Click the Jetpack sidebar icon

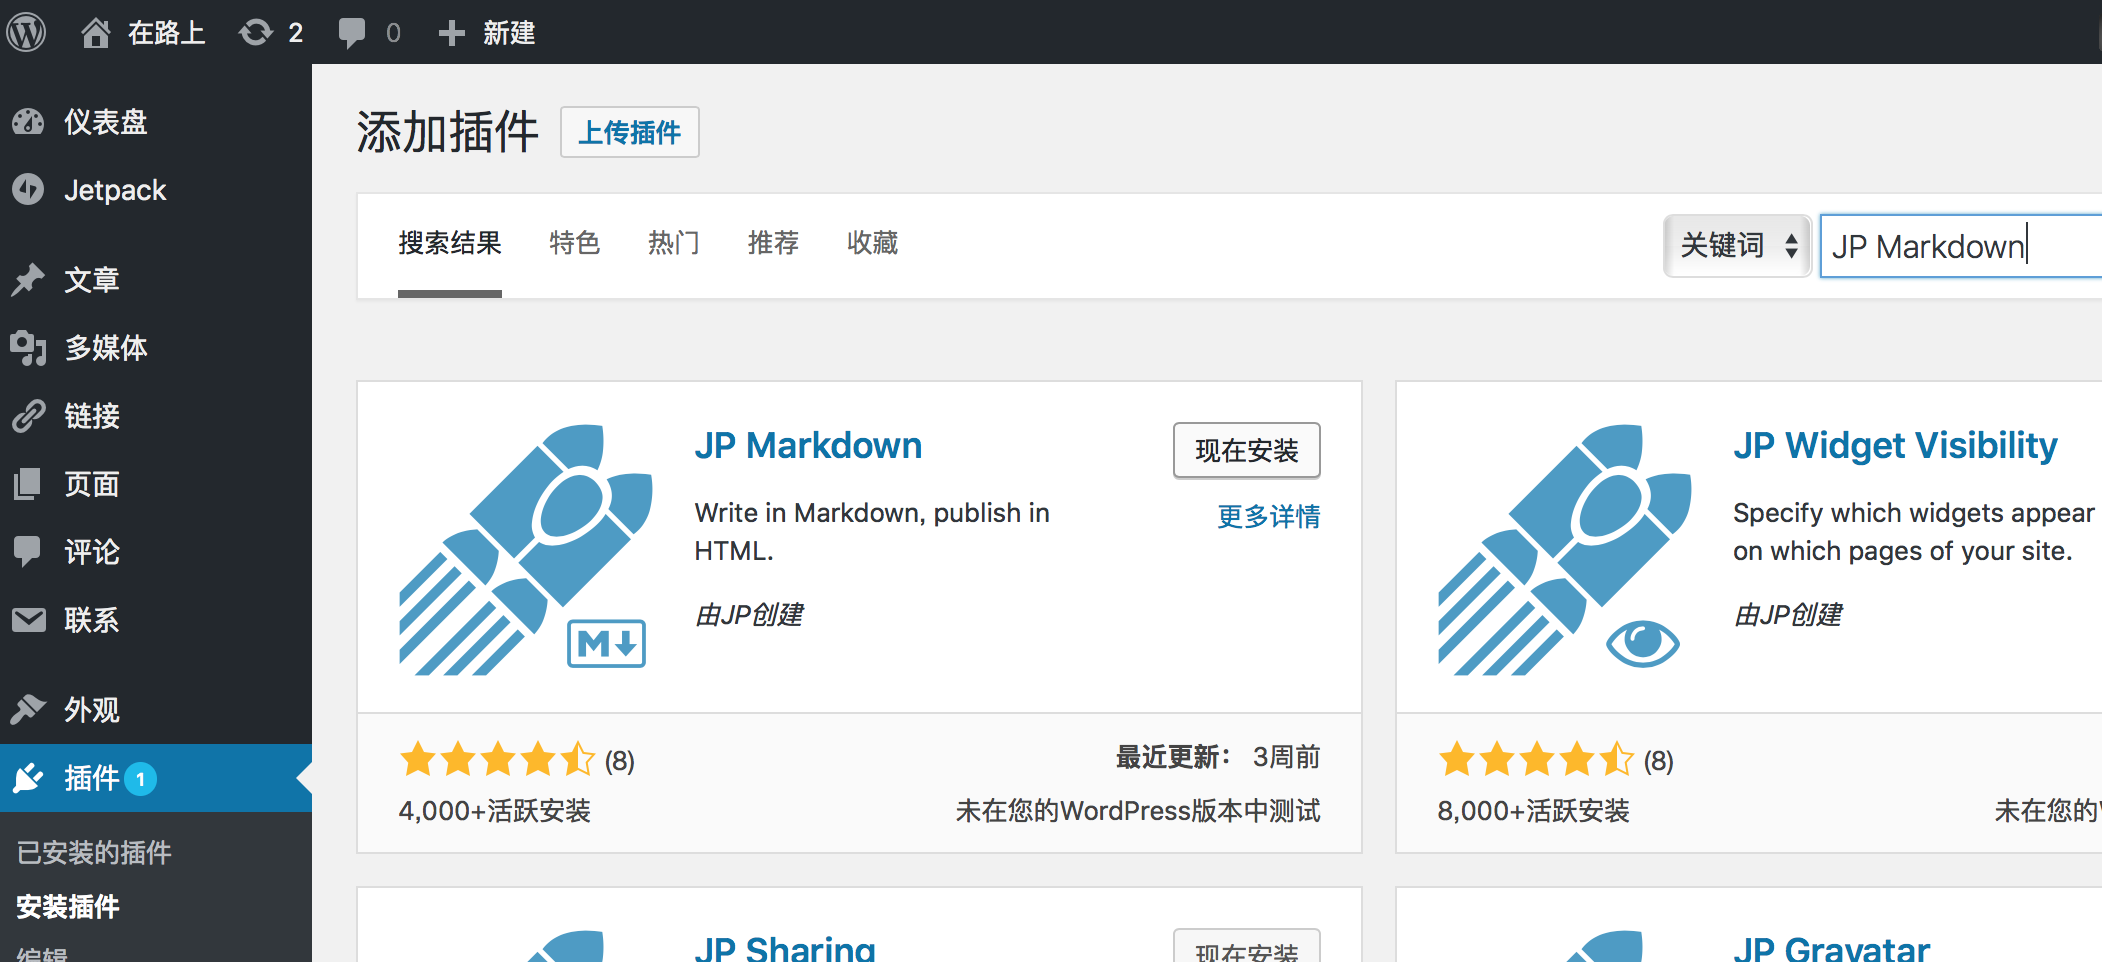(28, 190)
